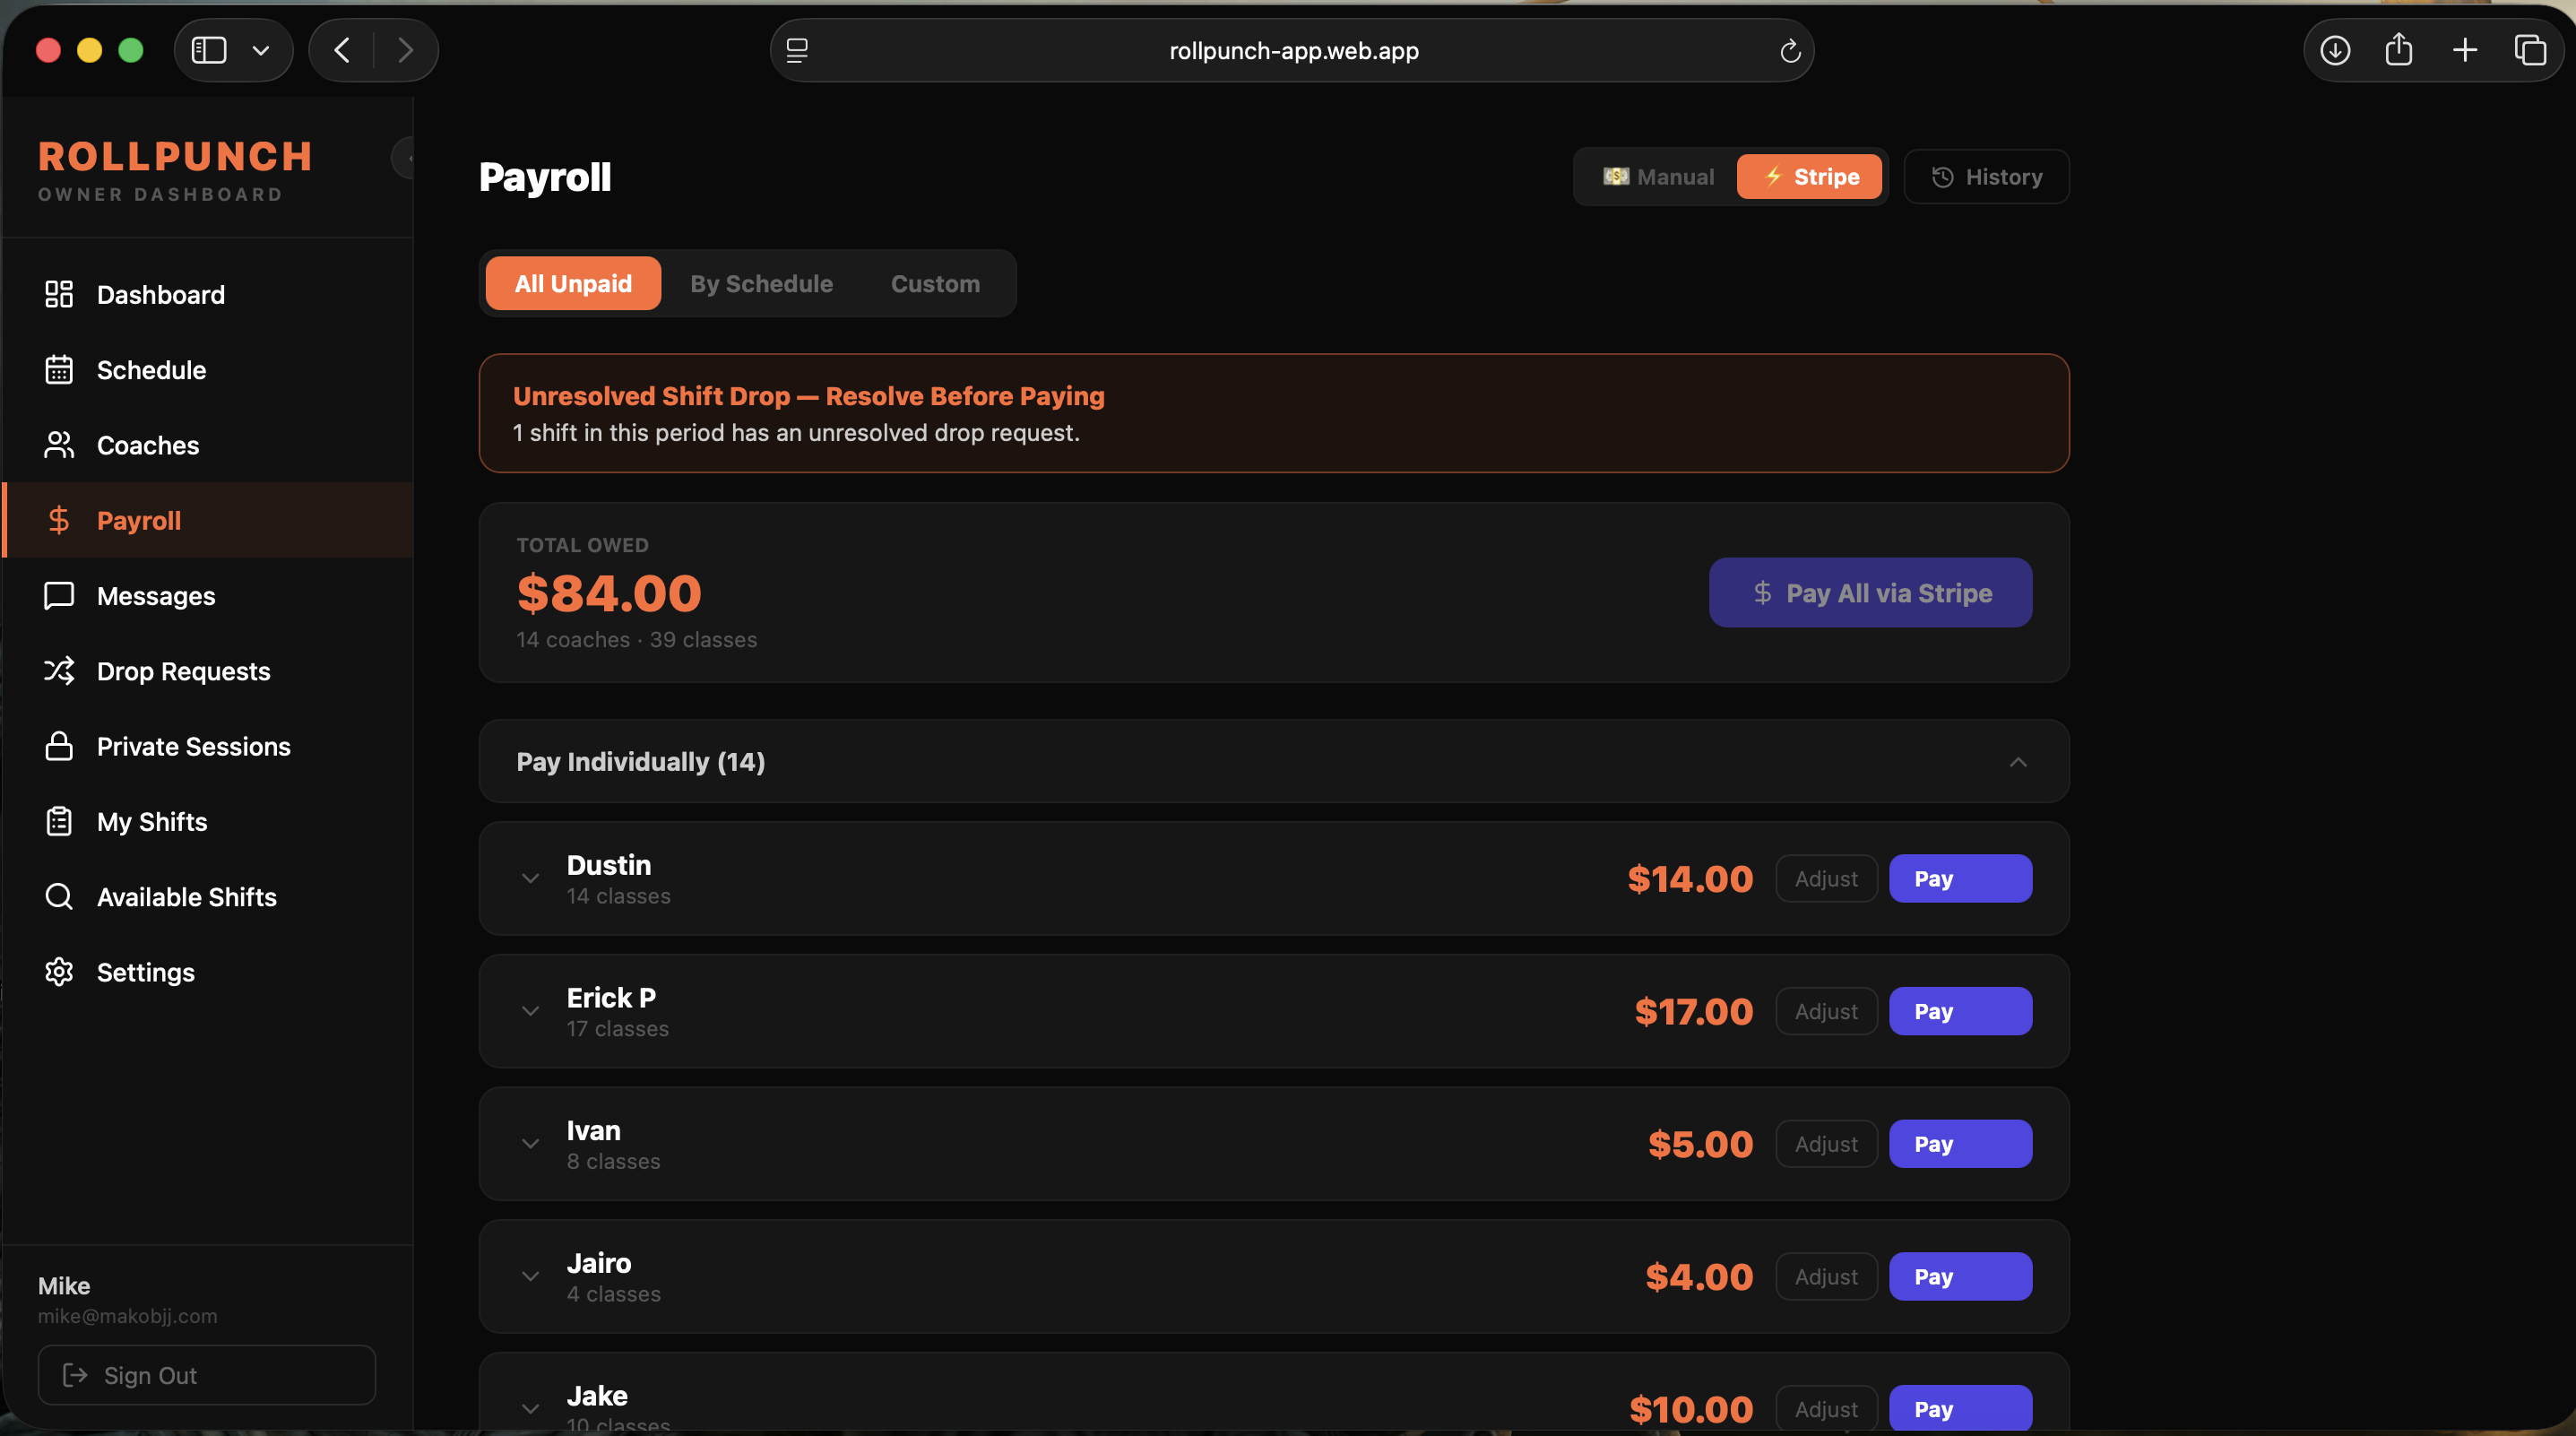Adjust Jairo's payment amount
Viewport: 2576px width, 1436px height.
pos(1826,1276)
